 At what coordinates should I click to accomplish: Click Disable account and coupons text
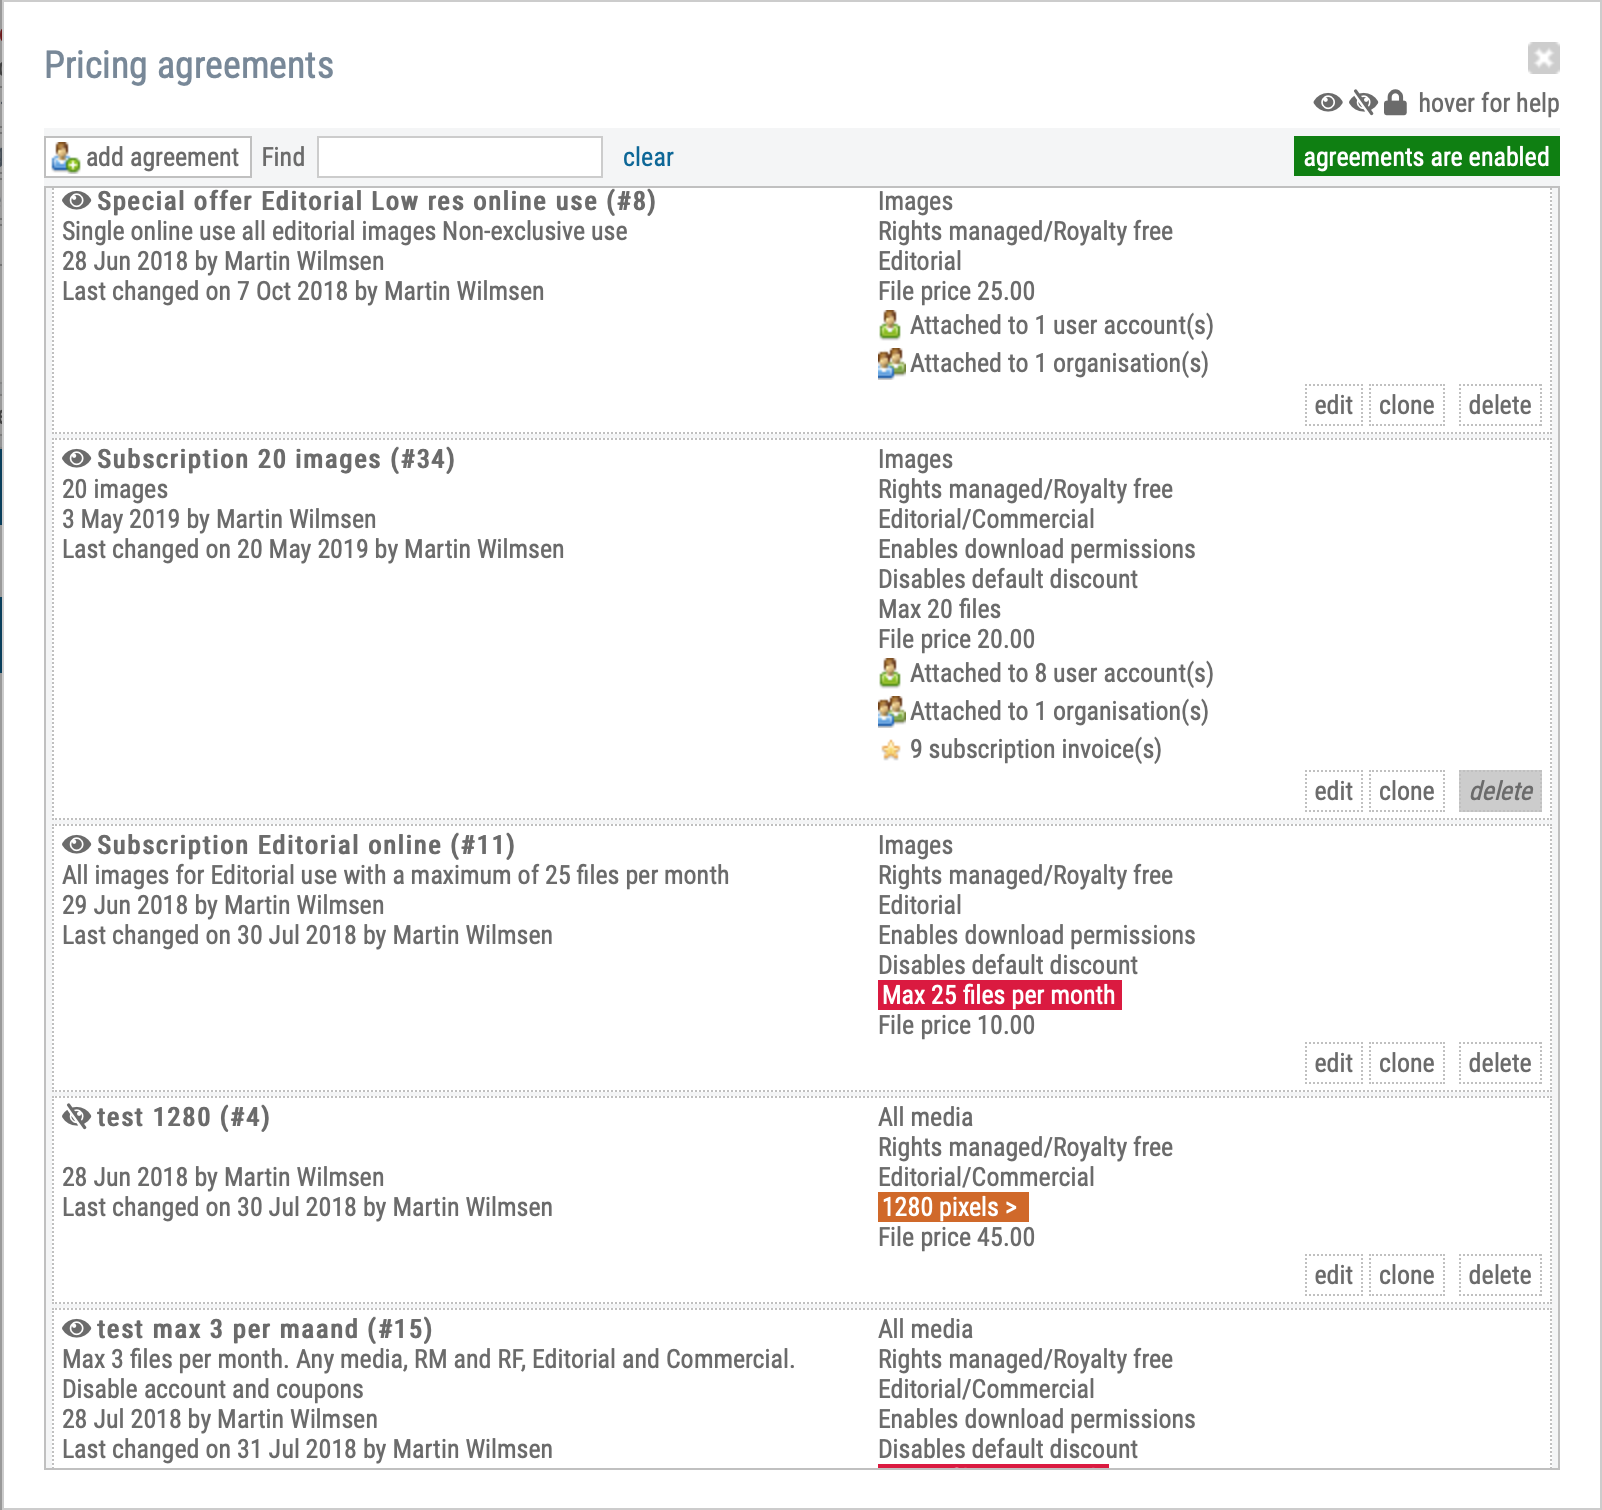pos(213,1389)
